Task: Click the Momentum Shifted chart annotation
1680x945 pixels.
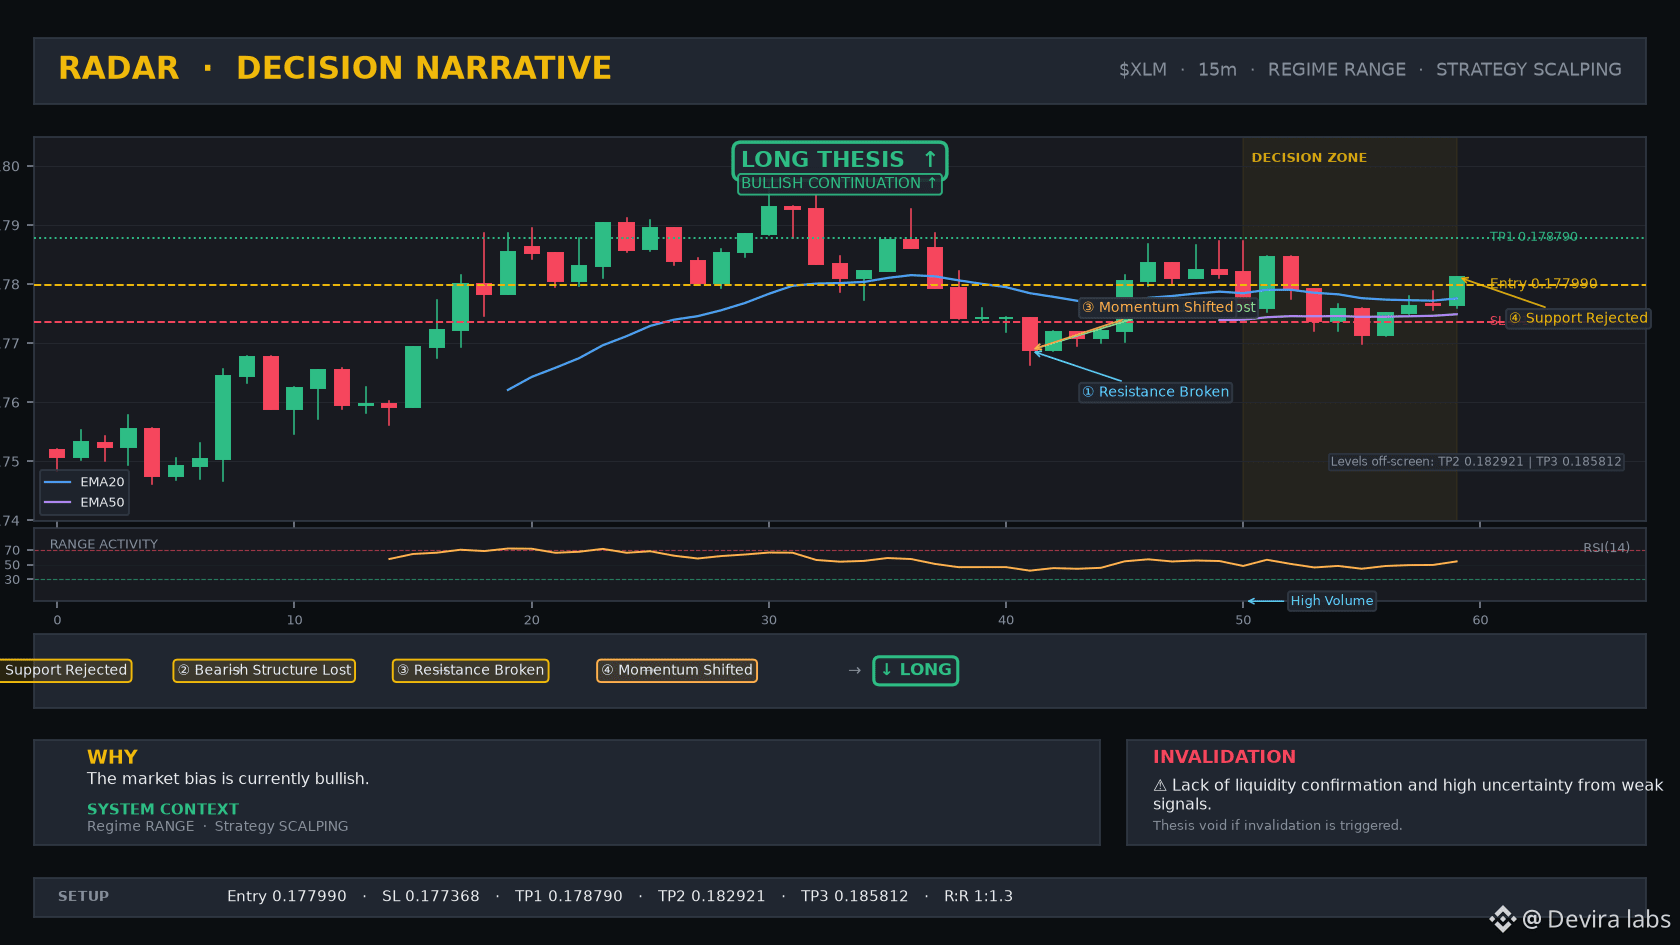Action: click(x=1157, y=307)
